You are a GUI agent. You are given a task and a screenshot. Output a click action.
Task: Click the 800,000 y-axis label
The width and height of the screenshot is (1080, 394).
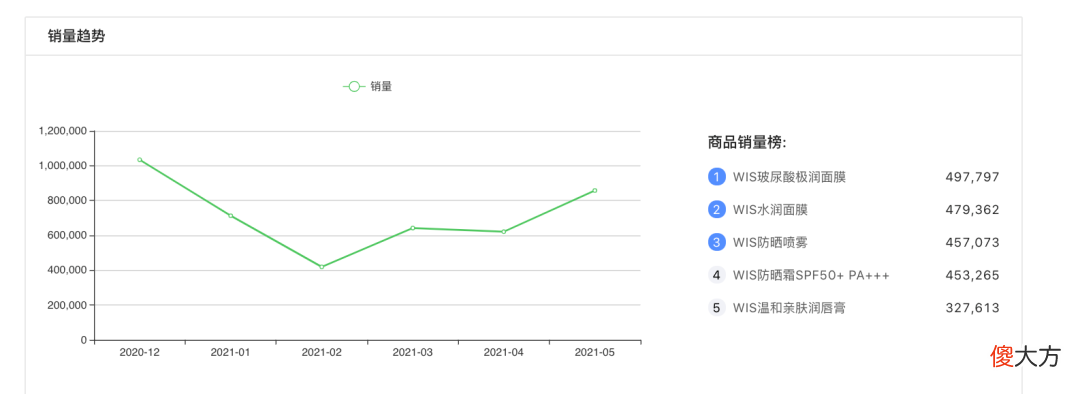[x=67, y=200]
